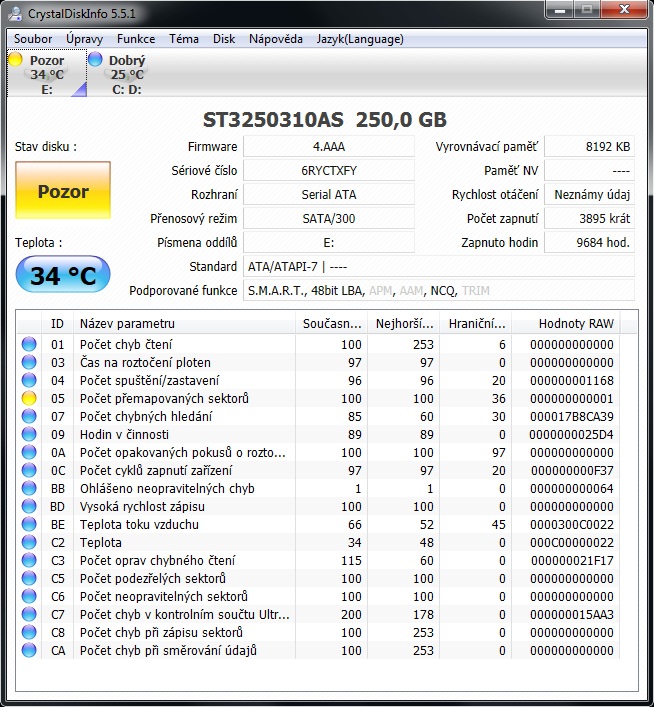Screen dimensions: 654x707
Task: Click the status icon for Čas na roztočení ploten
Action: point(29,363)
